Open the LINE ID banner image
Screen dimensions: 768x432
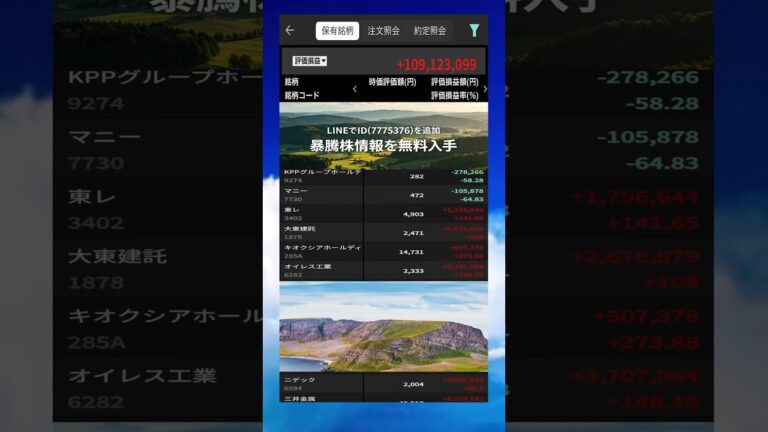point(383,135)
